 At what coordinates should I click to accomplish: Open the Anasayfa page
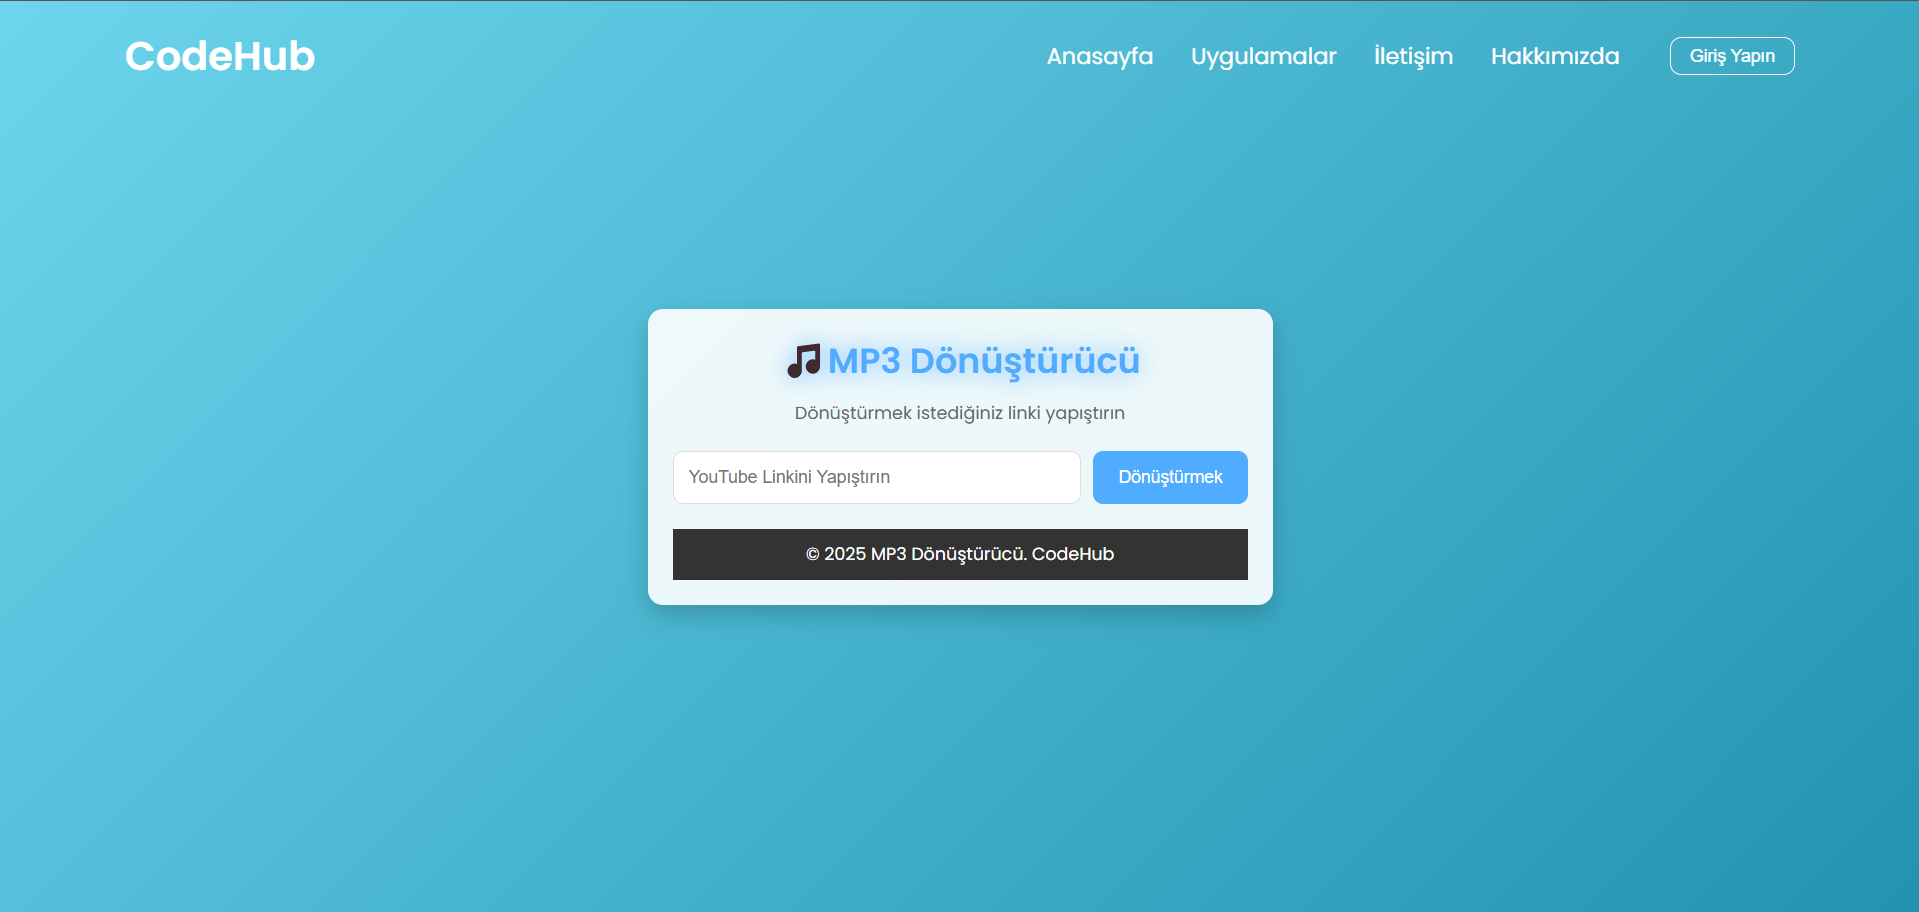(1099, 56)
